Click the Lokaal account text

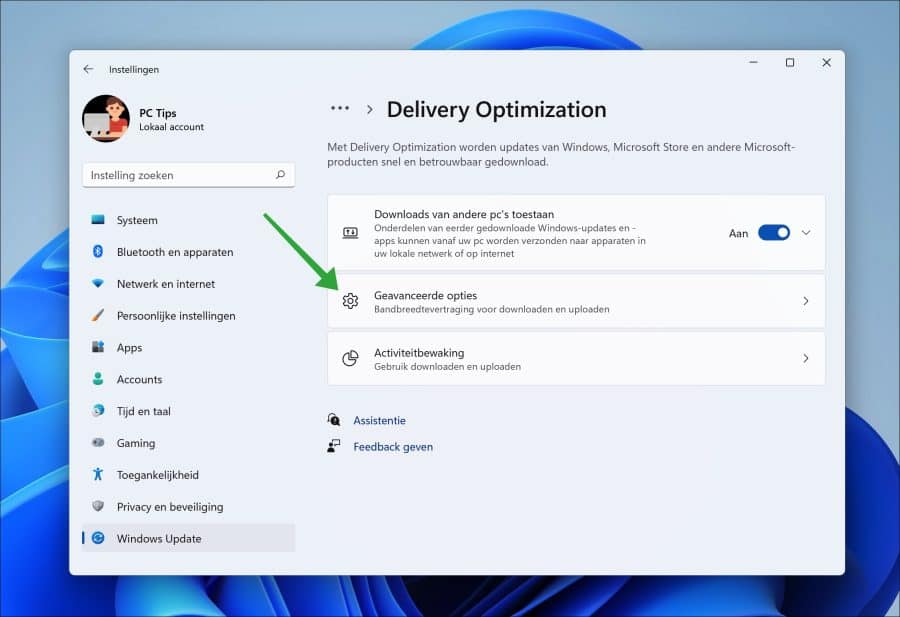[171, 127]
